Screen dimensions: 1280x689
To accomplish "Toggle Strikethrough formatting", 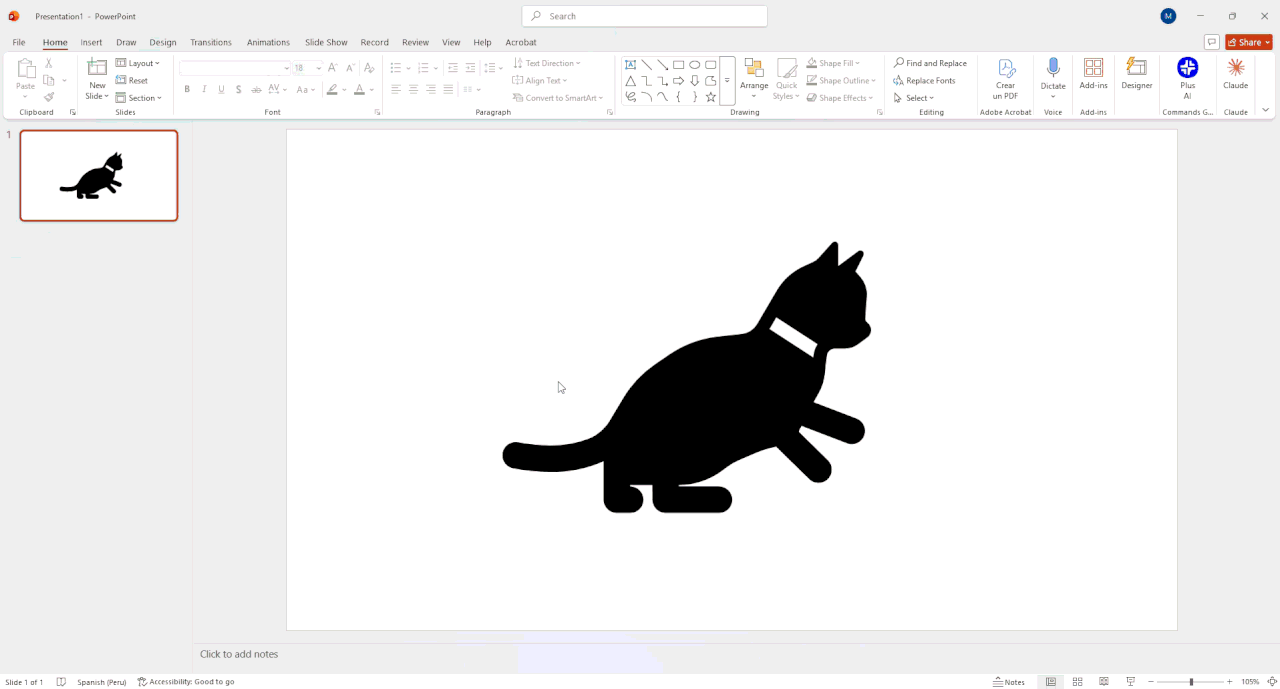I will 256,89.
